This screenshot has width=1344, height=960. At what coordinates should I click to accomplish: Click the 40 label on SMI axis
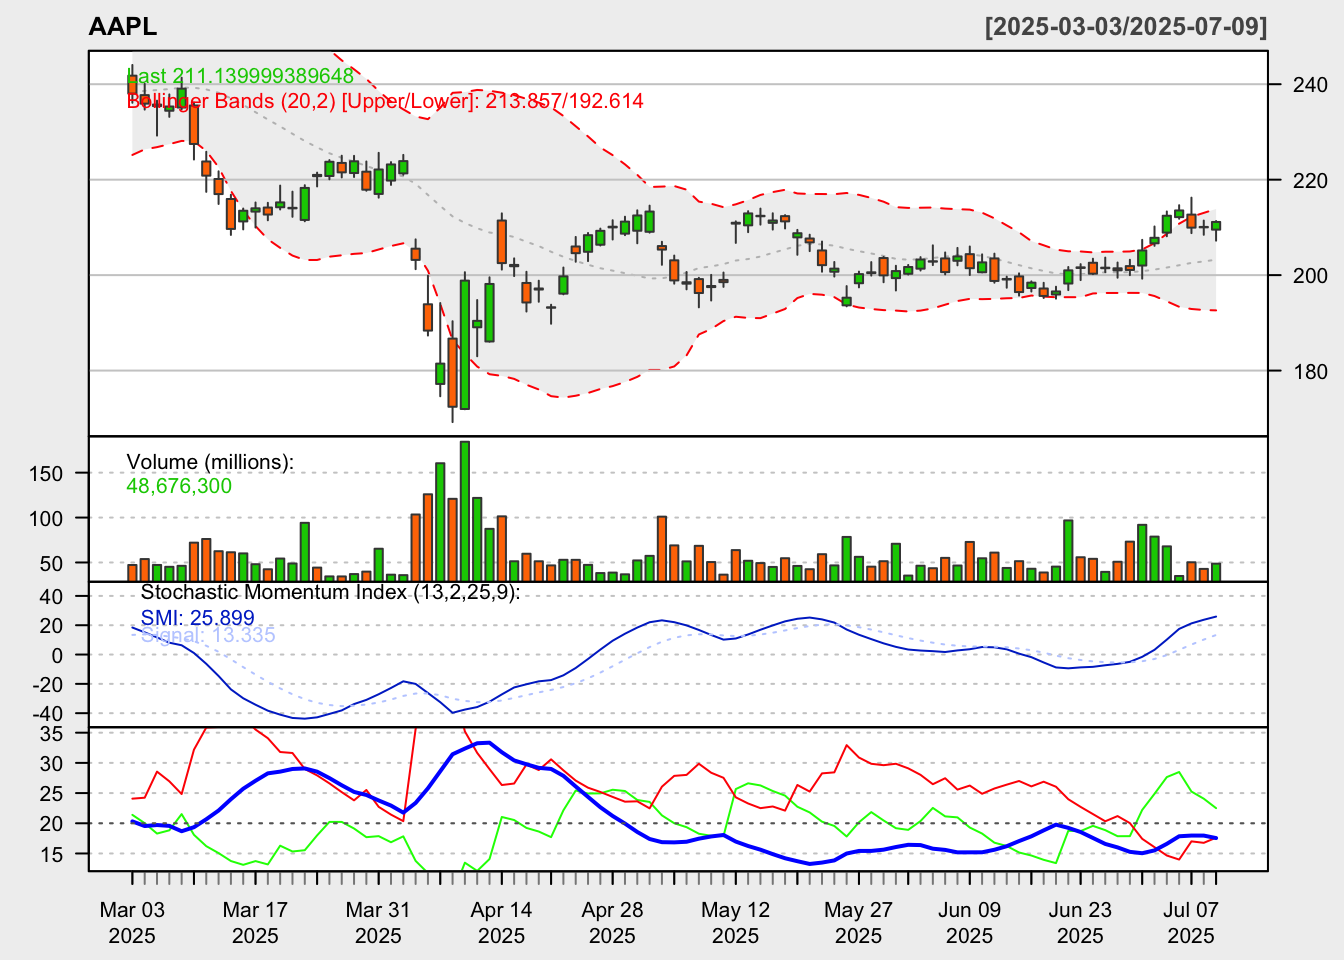[52, 597]
